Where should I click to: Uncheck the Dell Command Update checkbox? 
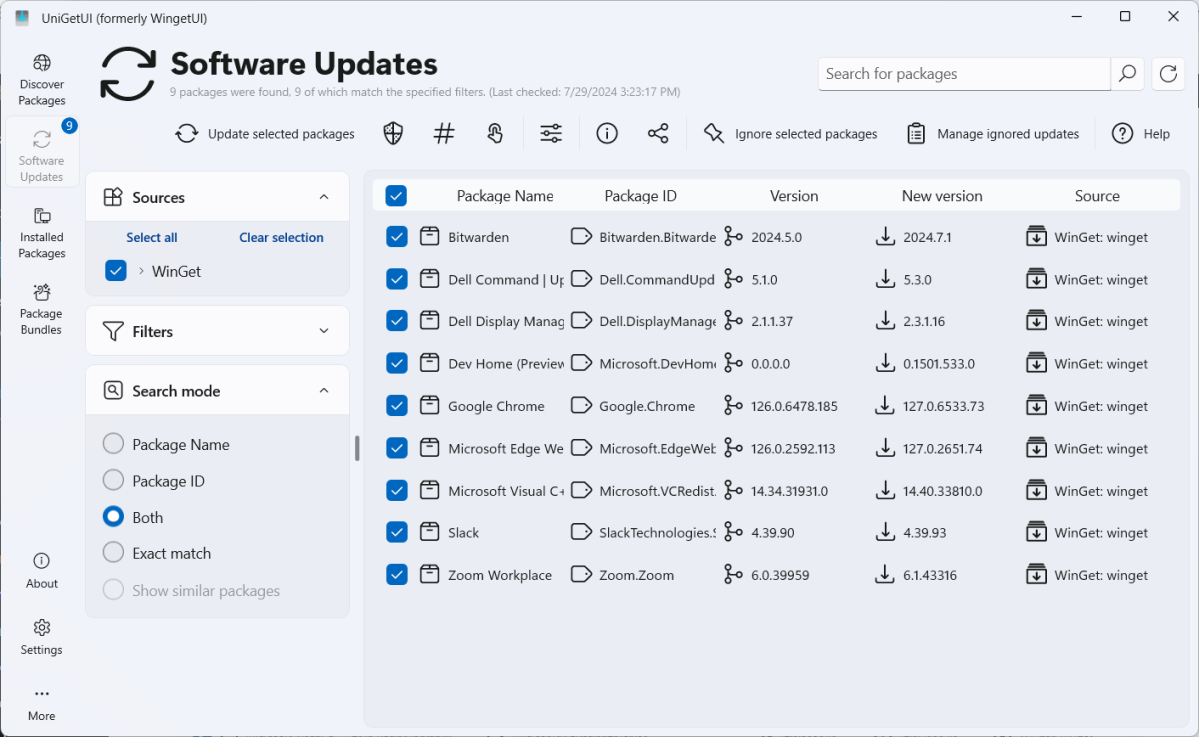(396, 279)
